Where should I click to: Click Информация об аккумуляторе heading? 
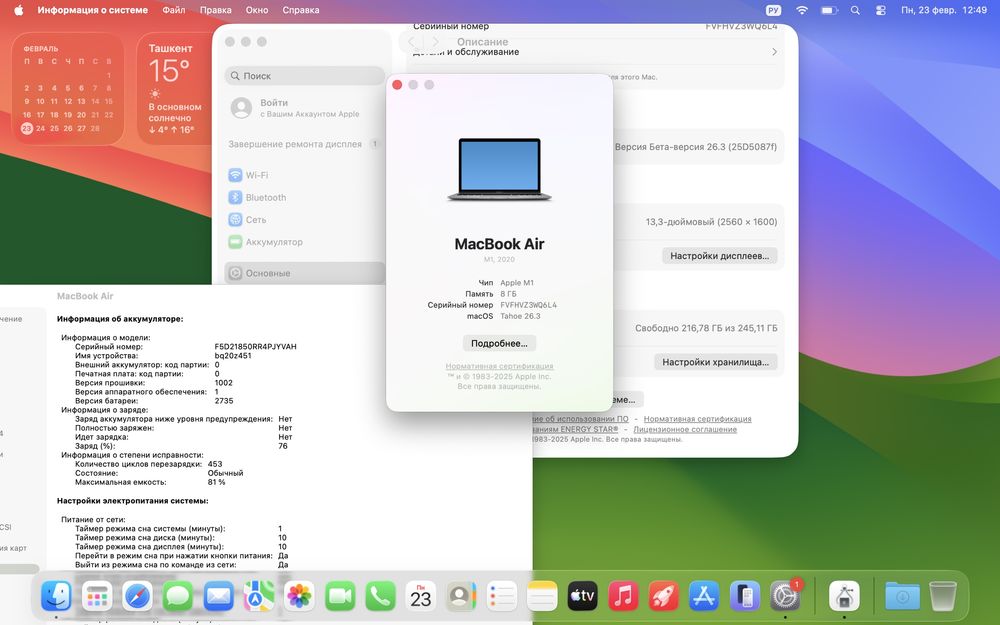pos(120,319)
